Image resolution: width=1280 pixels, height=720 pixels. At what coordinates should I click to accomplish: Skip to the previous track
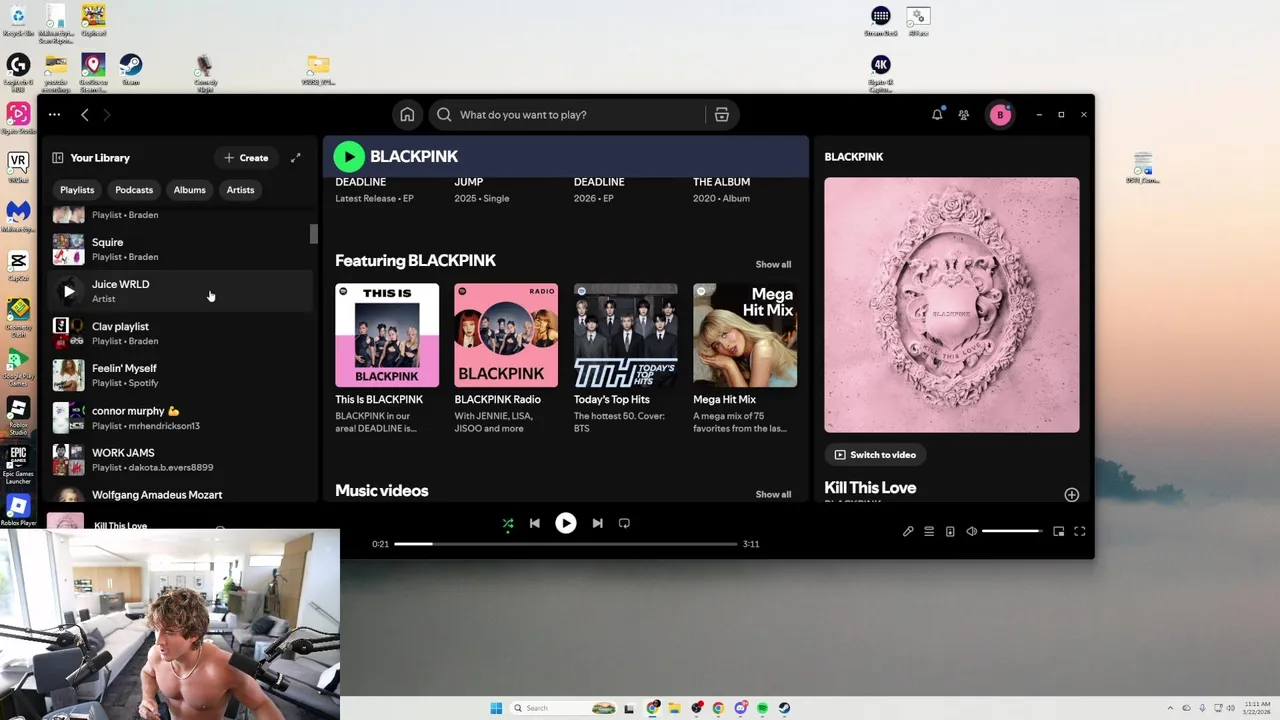(x=535, y=523)
